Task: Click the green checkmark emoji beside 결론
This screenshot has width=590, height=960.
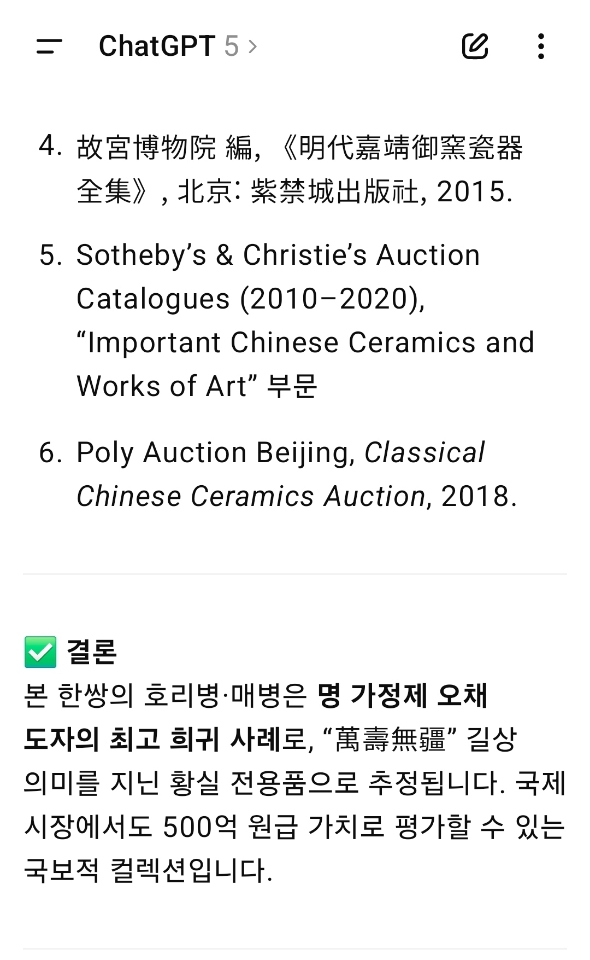Action: coord(40,651)
